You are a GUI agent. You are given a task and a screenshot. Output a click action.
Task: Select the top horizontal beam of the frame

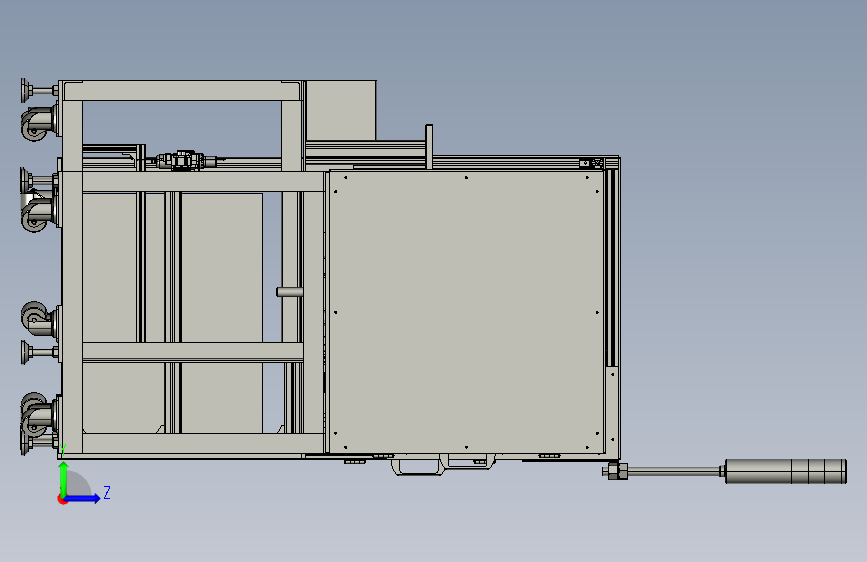(182, 91)
